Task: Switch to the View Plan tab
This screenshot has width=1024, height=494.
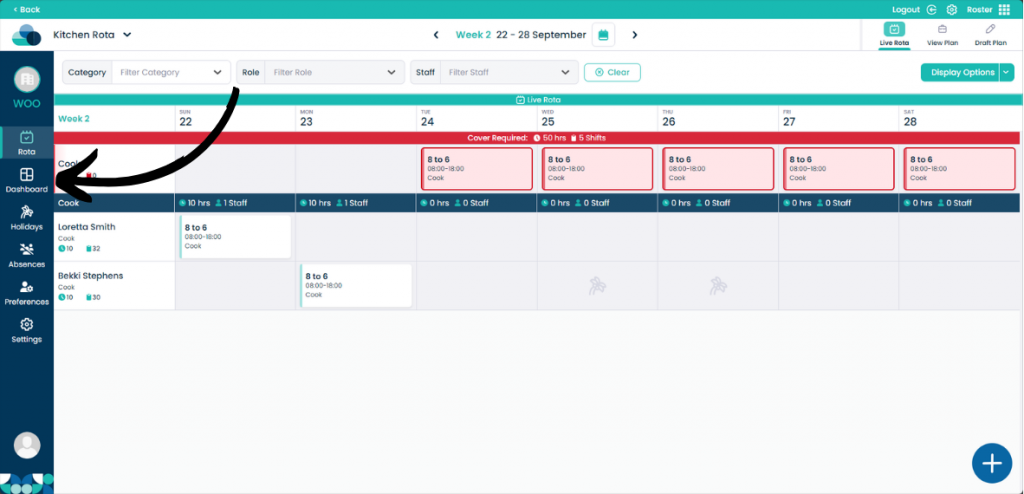Action: pos(942,35)
